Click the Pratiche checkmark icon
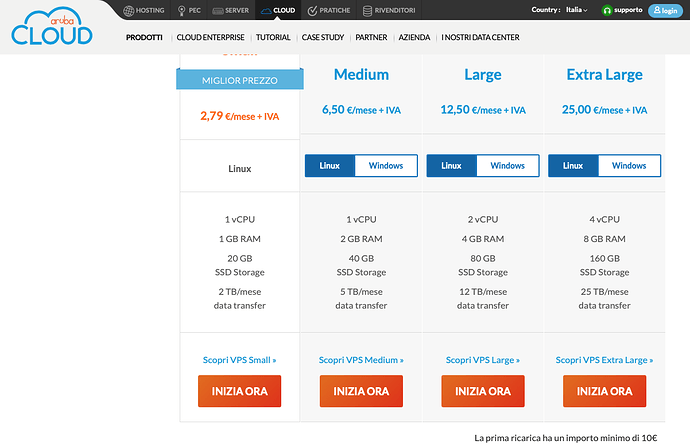Image resolution: width=690 pixels, height=448 pixels. [312, 11]
